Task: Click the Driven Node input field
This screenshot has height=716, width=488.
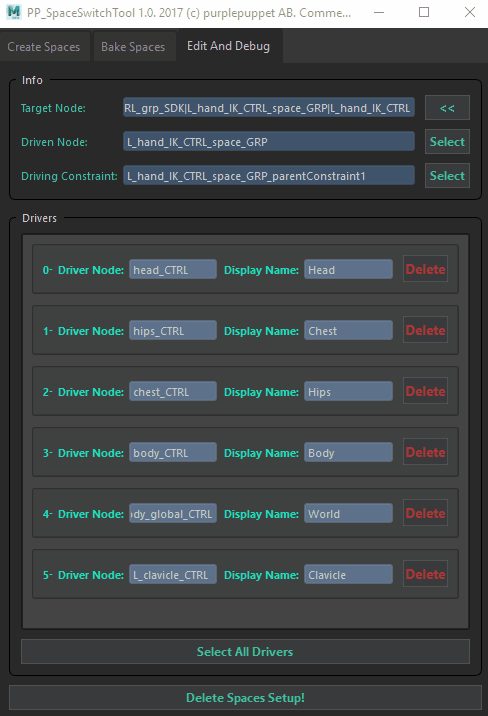Action: click(269, 142)
